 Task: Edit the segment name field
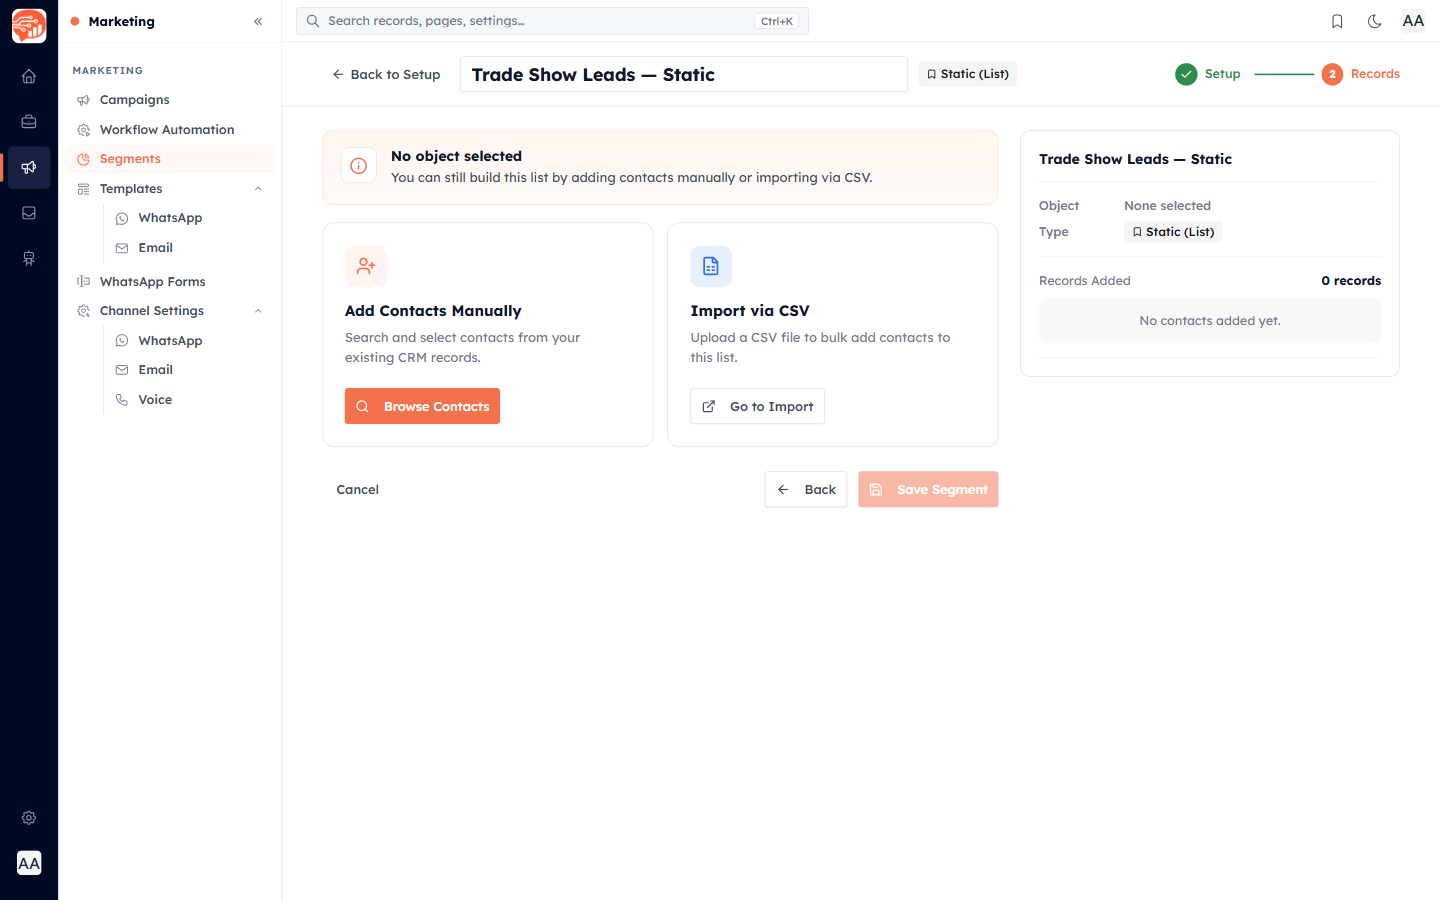683,74
